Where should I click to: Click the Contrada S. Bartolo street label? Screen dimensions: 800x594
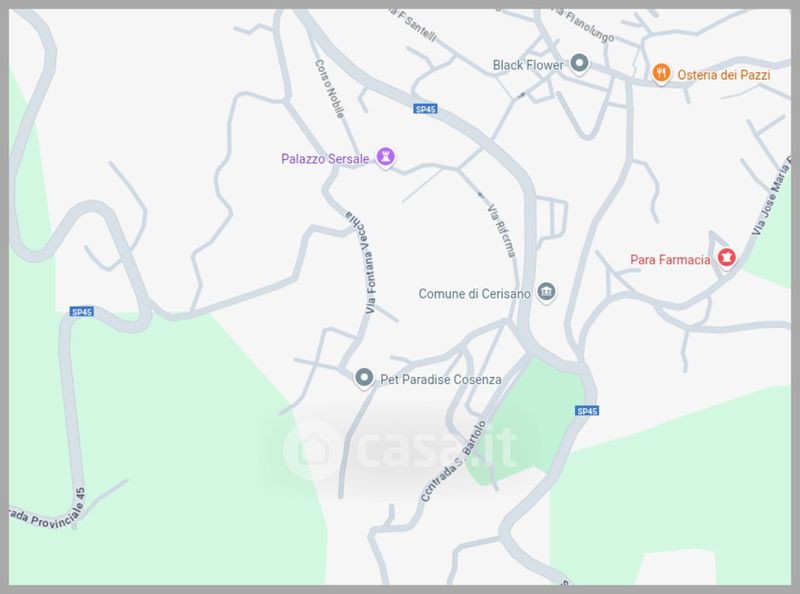pos(453,461)
